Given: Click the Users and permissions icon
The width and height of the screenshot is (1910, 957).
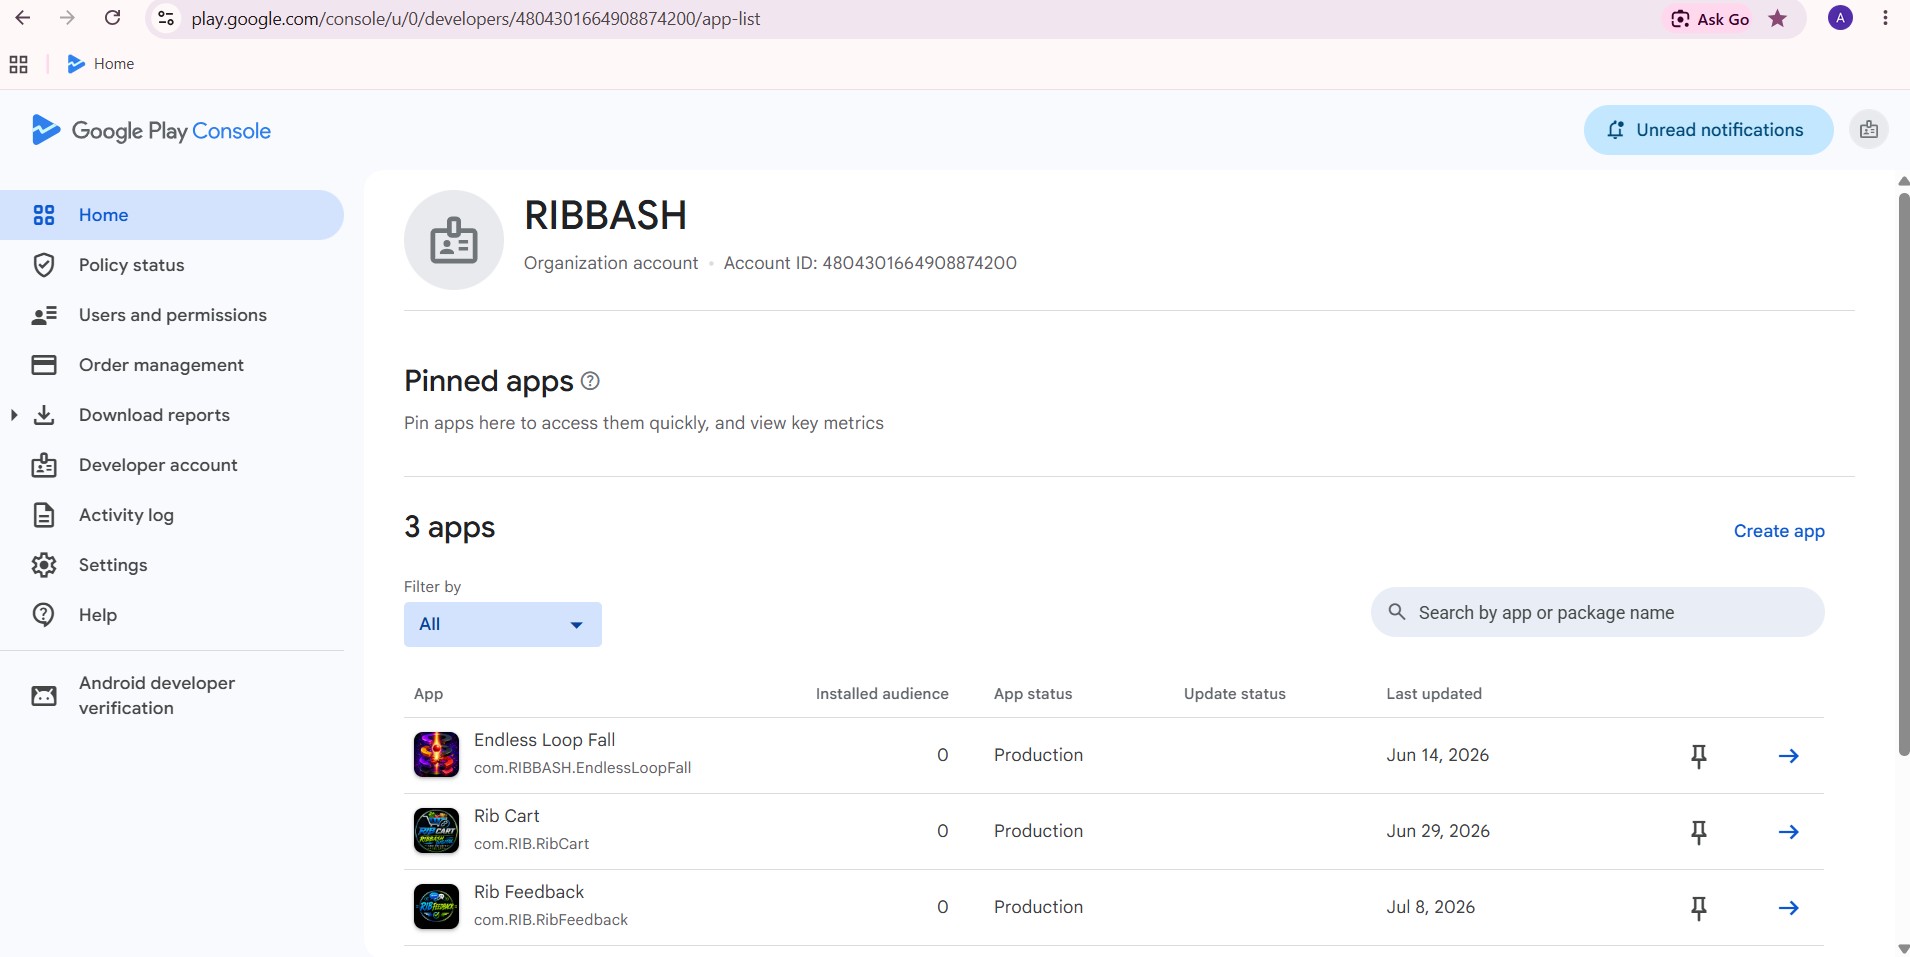Looking at the screenshot, I should point(44,315).
